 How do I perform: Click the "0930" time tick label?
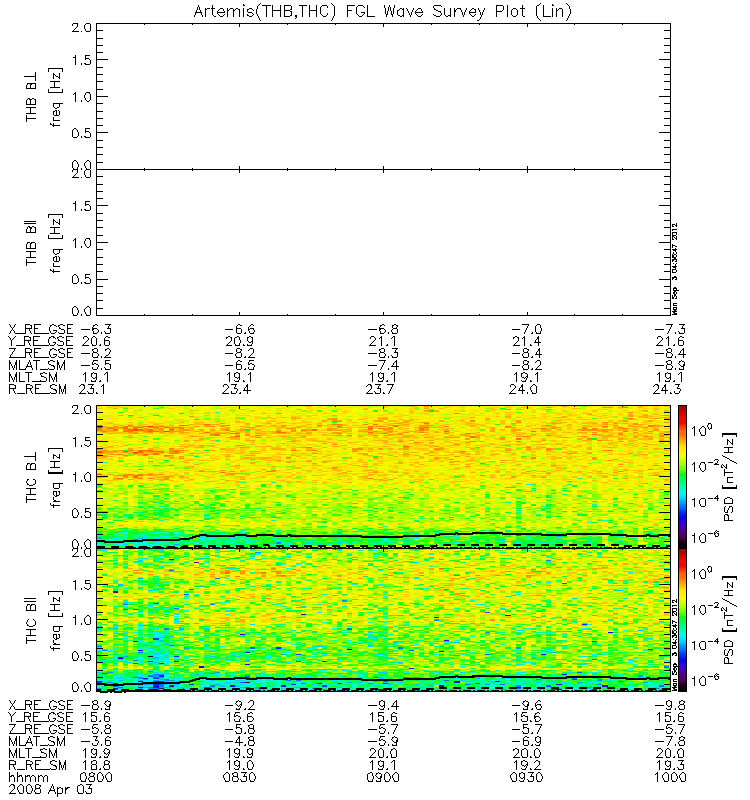pyautogui.click(x=527, y=778)
